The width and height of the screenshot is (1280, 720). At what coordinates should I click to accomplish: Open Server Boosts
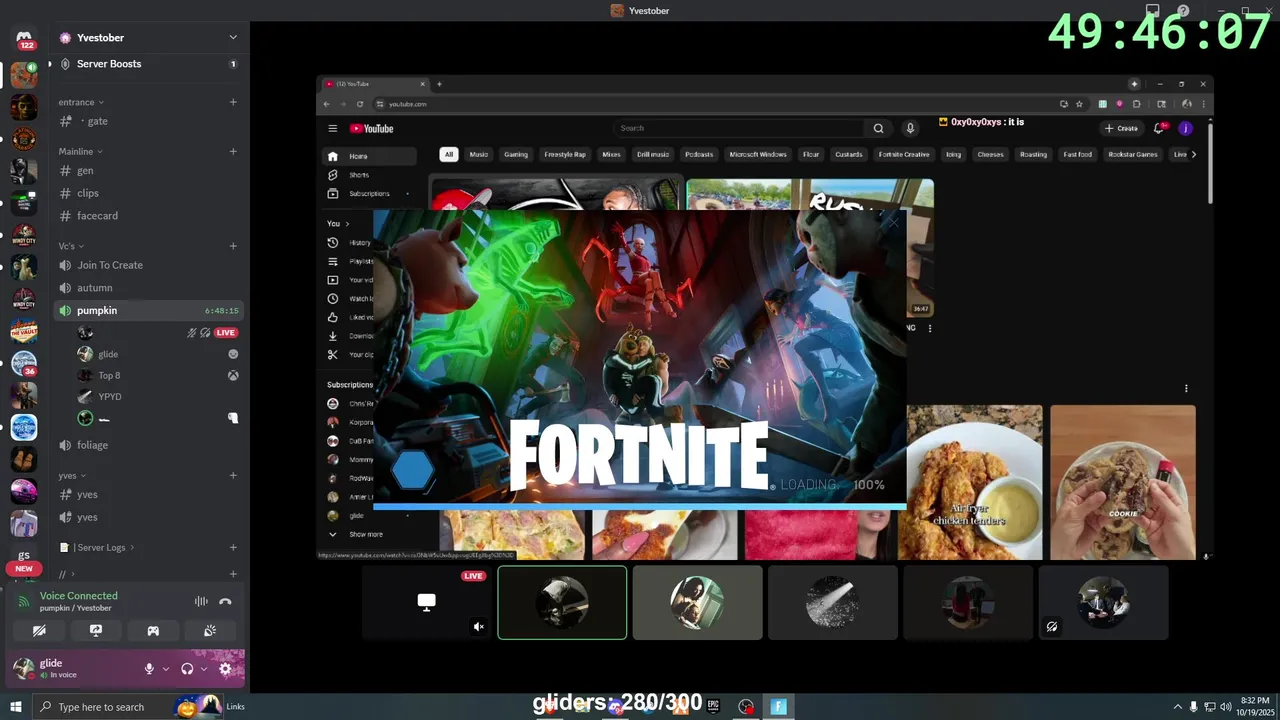tap(149, 64)
